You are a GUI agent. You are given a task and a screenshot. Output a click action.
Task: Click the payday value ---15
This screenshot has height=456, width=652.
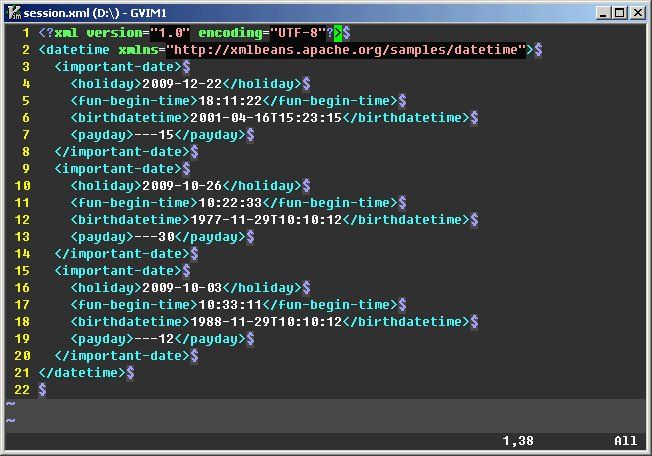tap(154, 135)
